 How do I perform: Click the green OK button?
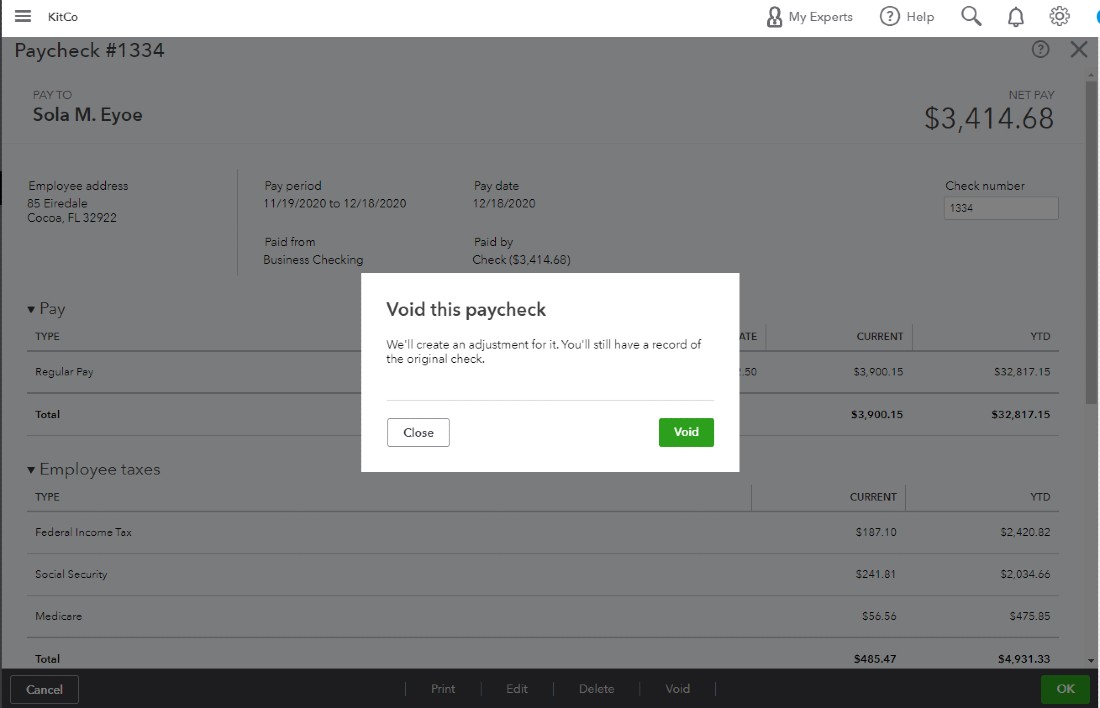[x=1065, y=688]
